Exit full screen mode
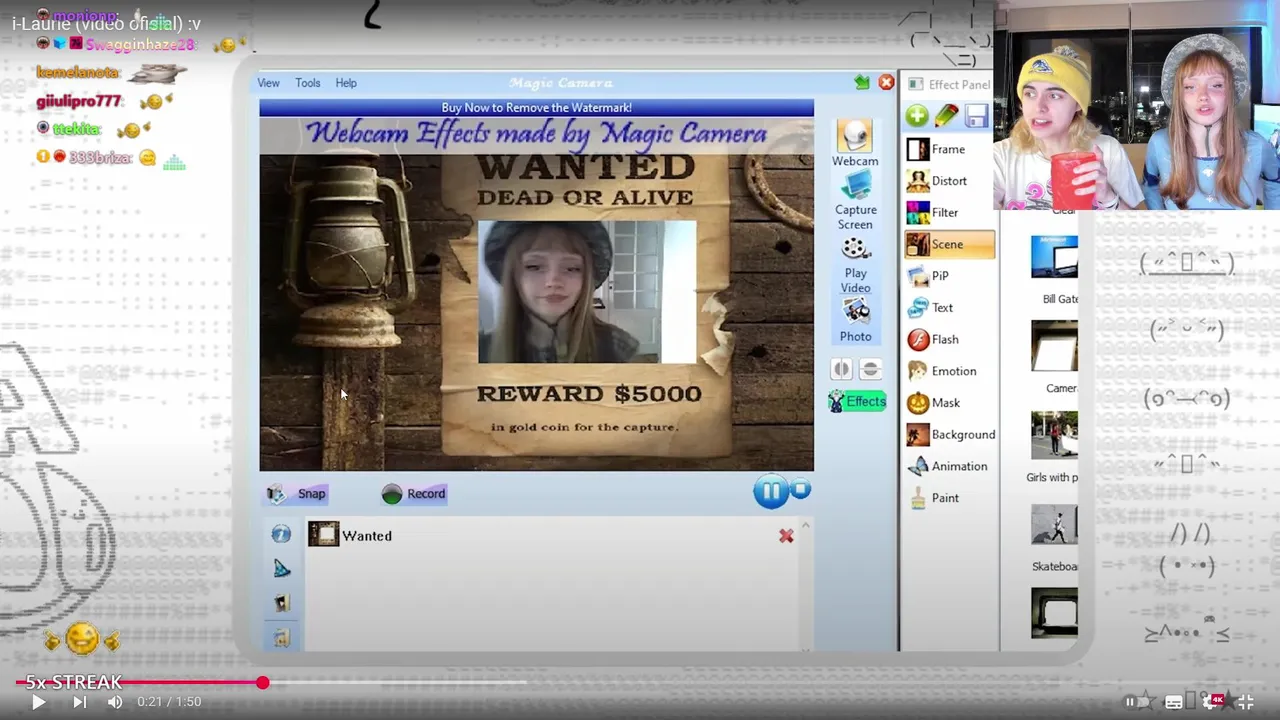Image resolution: width=1280 pixels, height=720 pixels. [1246, 702]
